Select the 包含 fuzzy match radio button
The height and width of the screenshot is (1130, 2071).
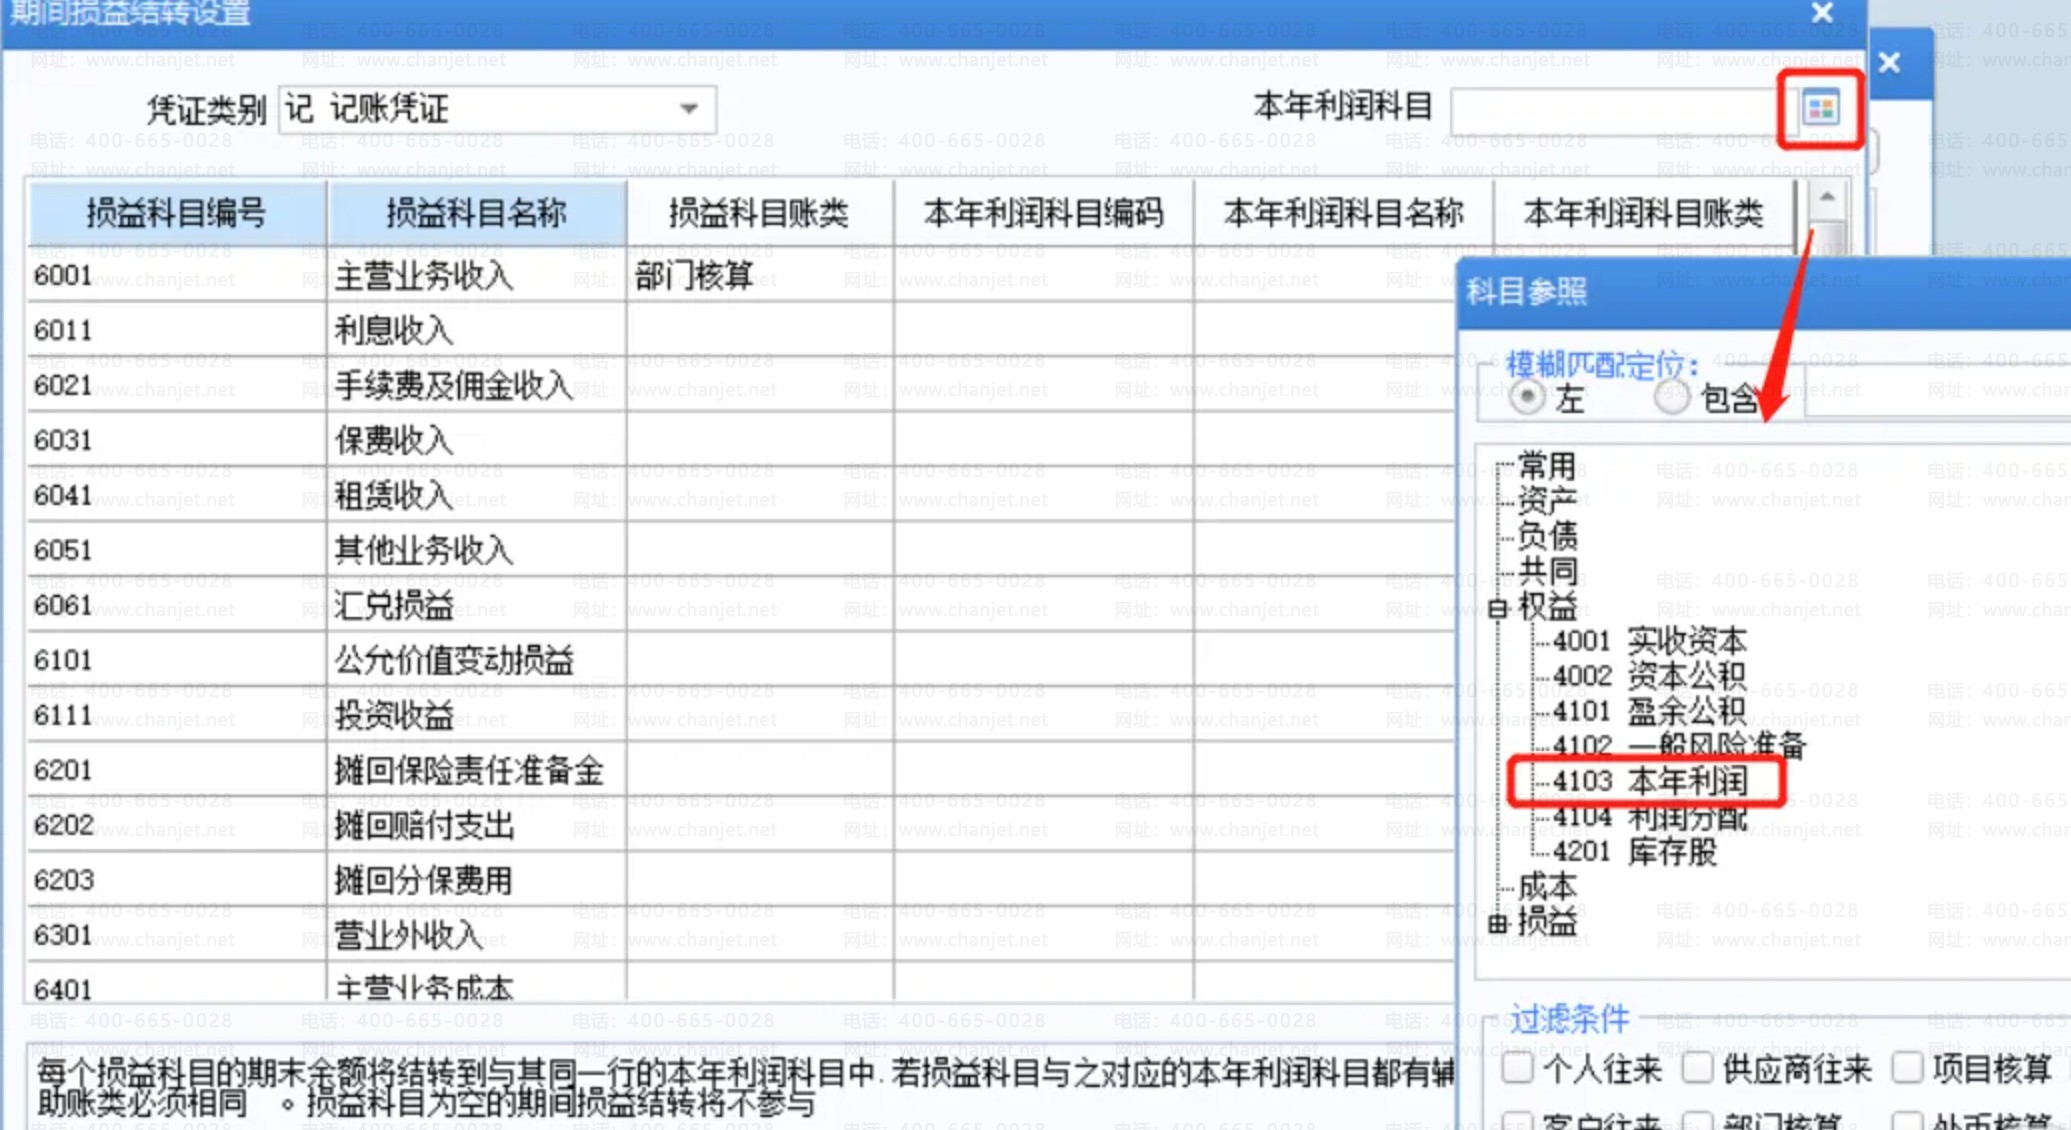pyautogui.click(x=1671, y=398)
